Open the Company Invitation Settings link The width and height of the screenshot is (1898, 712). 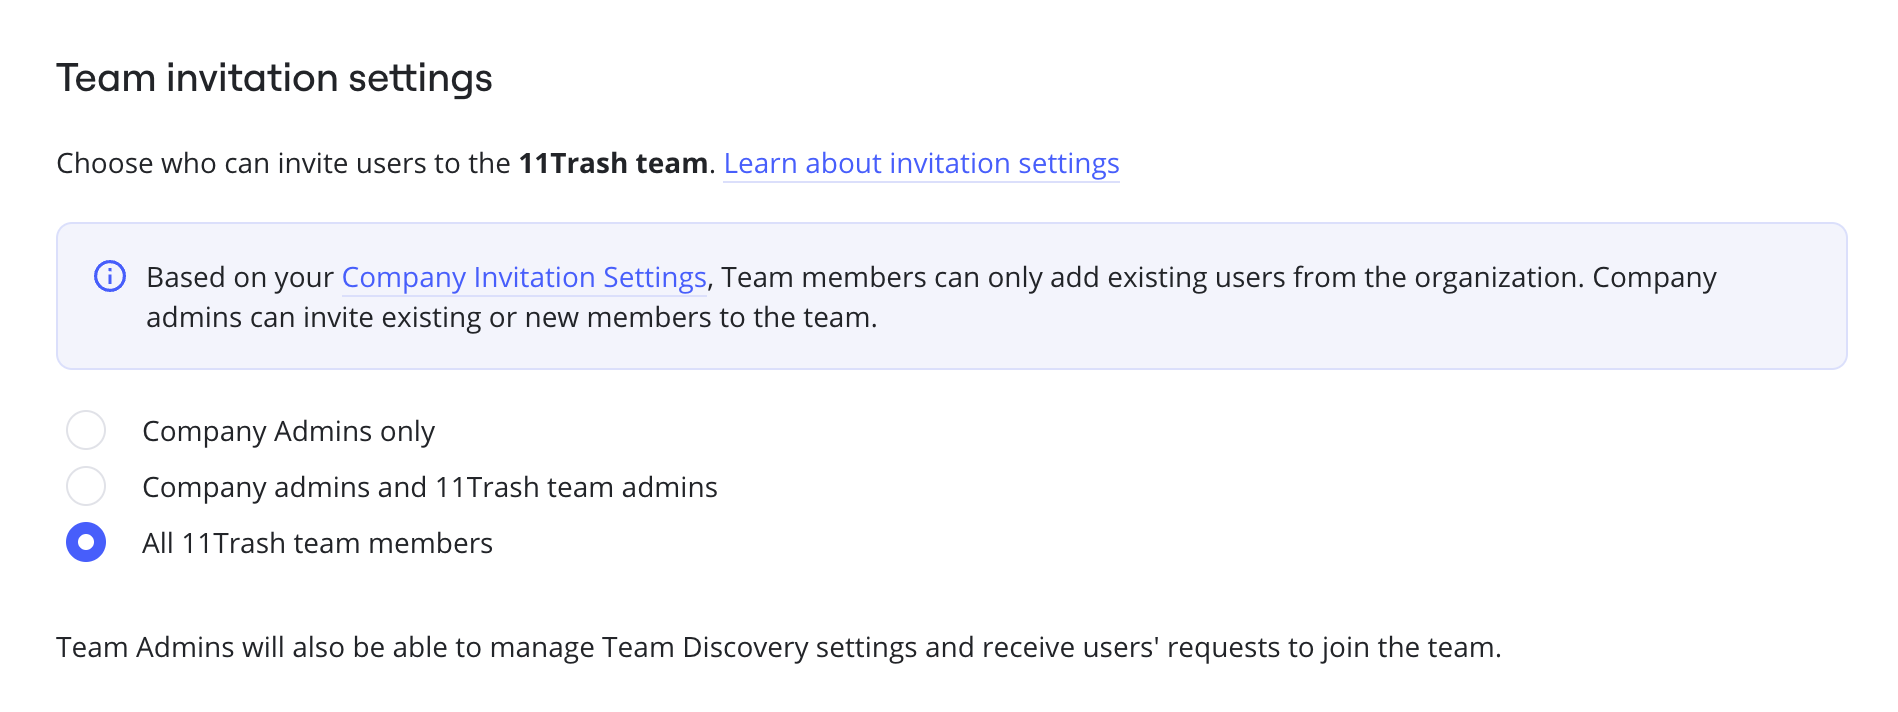coord(524,277)
